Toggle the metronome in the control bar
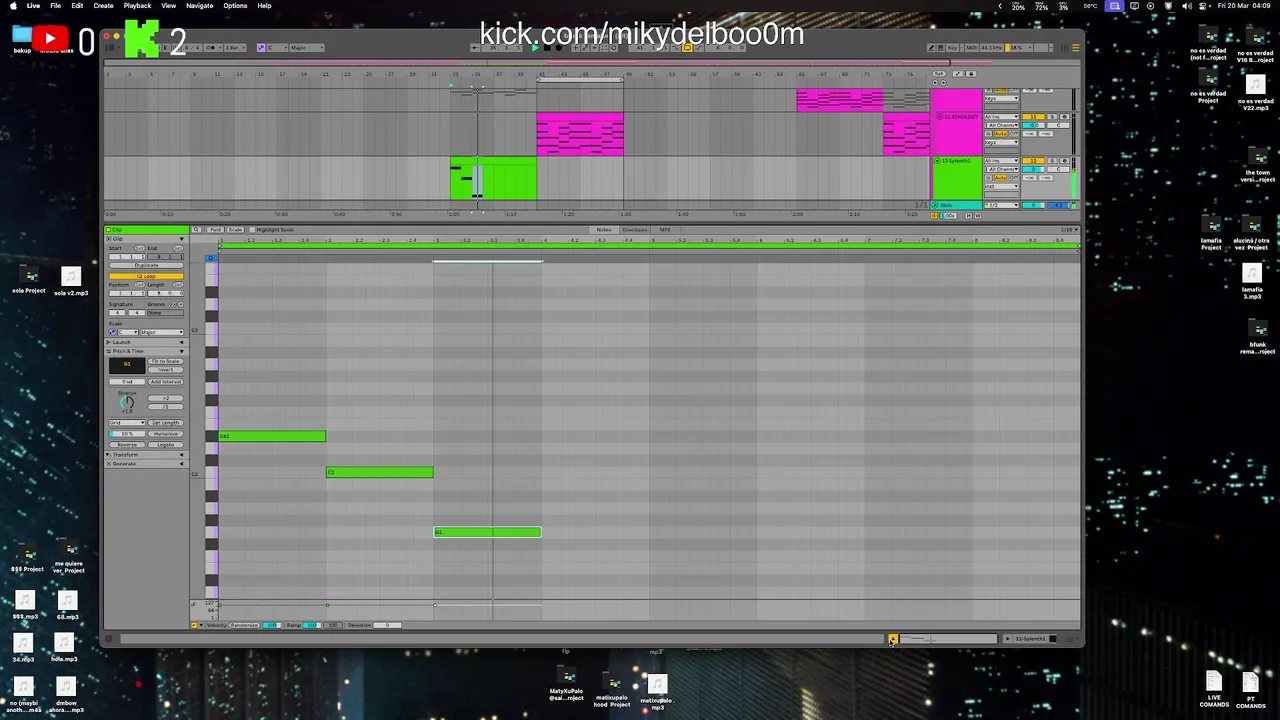The width and height of the screenshot is (1280, 720). click(213, 47)
